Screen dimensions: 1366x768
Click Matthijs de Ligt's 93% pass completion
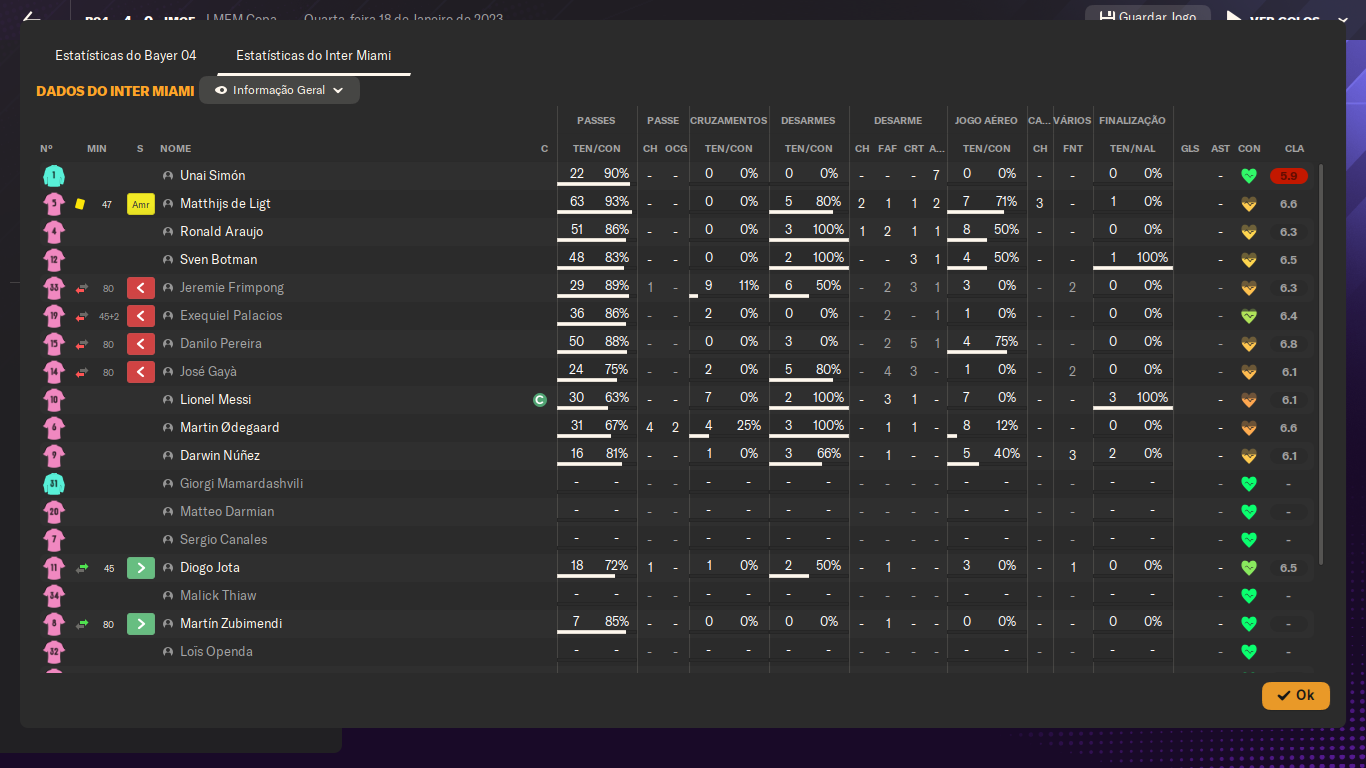pos(617,202)
